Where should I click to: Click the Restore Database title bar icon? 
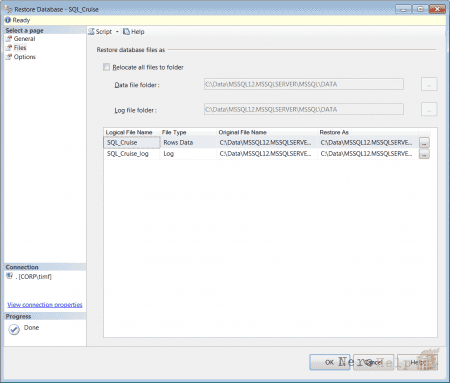[8, 9]
